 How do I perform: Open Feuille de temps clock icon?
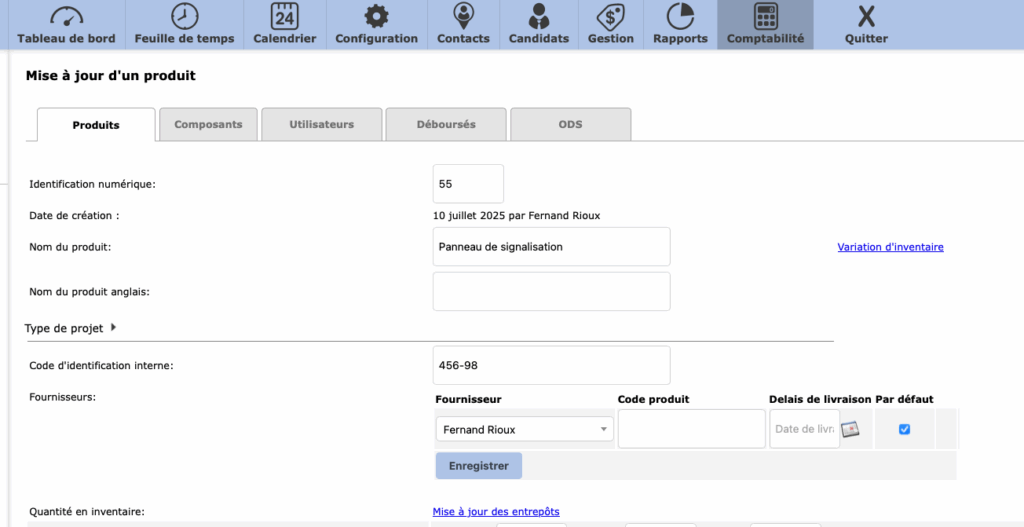click(184, 17)
